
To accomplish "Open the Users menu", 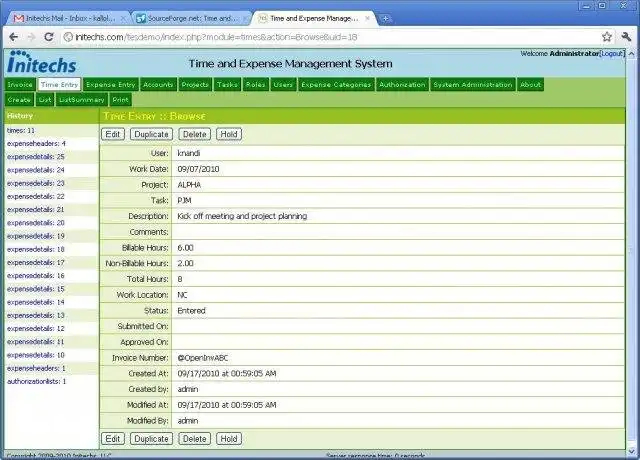I will pos(283,84).
